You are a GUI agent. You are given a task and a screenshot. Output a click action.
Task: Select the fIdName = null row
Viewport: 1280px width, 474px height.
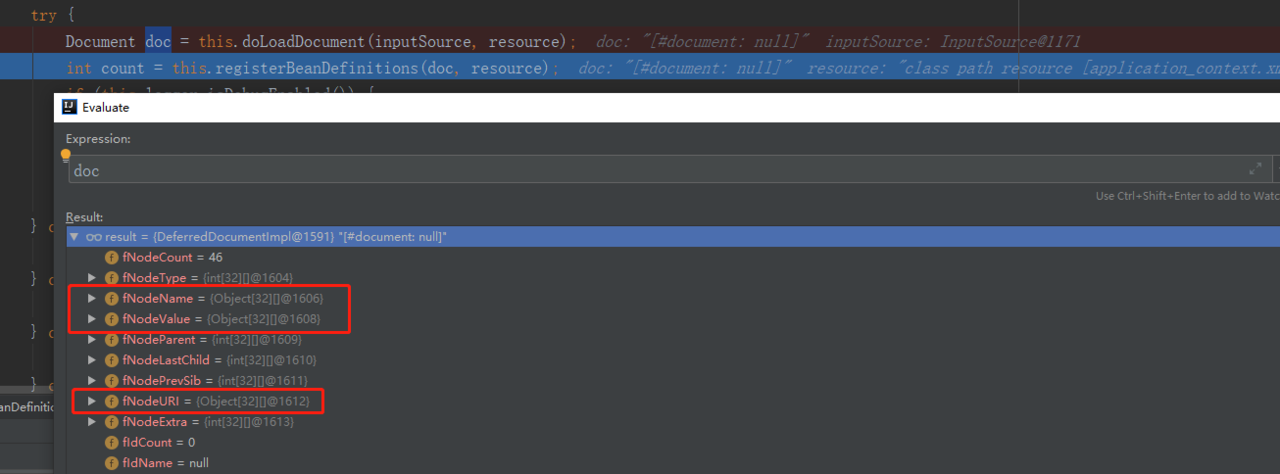pyautogui.click(x=673, y=463)
